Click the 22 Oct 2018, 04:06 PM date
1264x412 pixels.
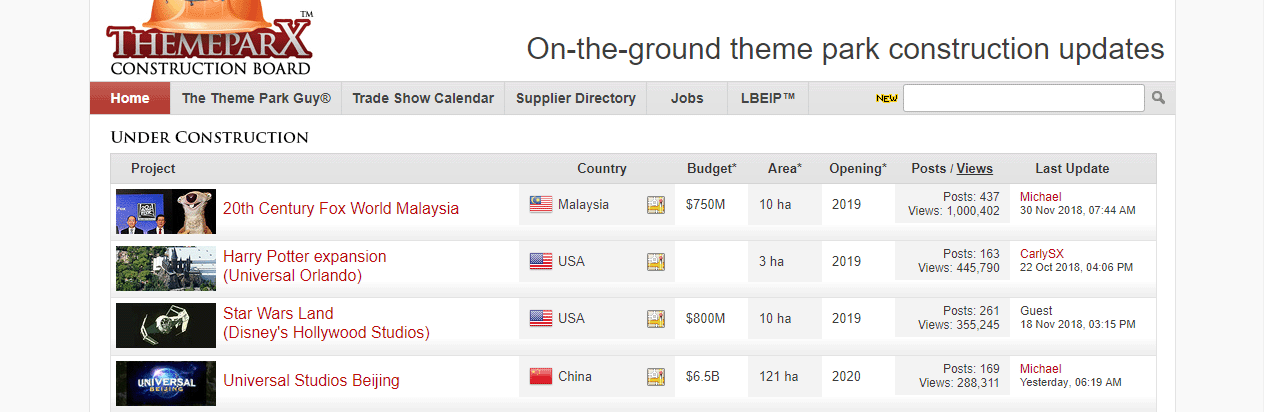(1077, 268)
